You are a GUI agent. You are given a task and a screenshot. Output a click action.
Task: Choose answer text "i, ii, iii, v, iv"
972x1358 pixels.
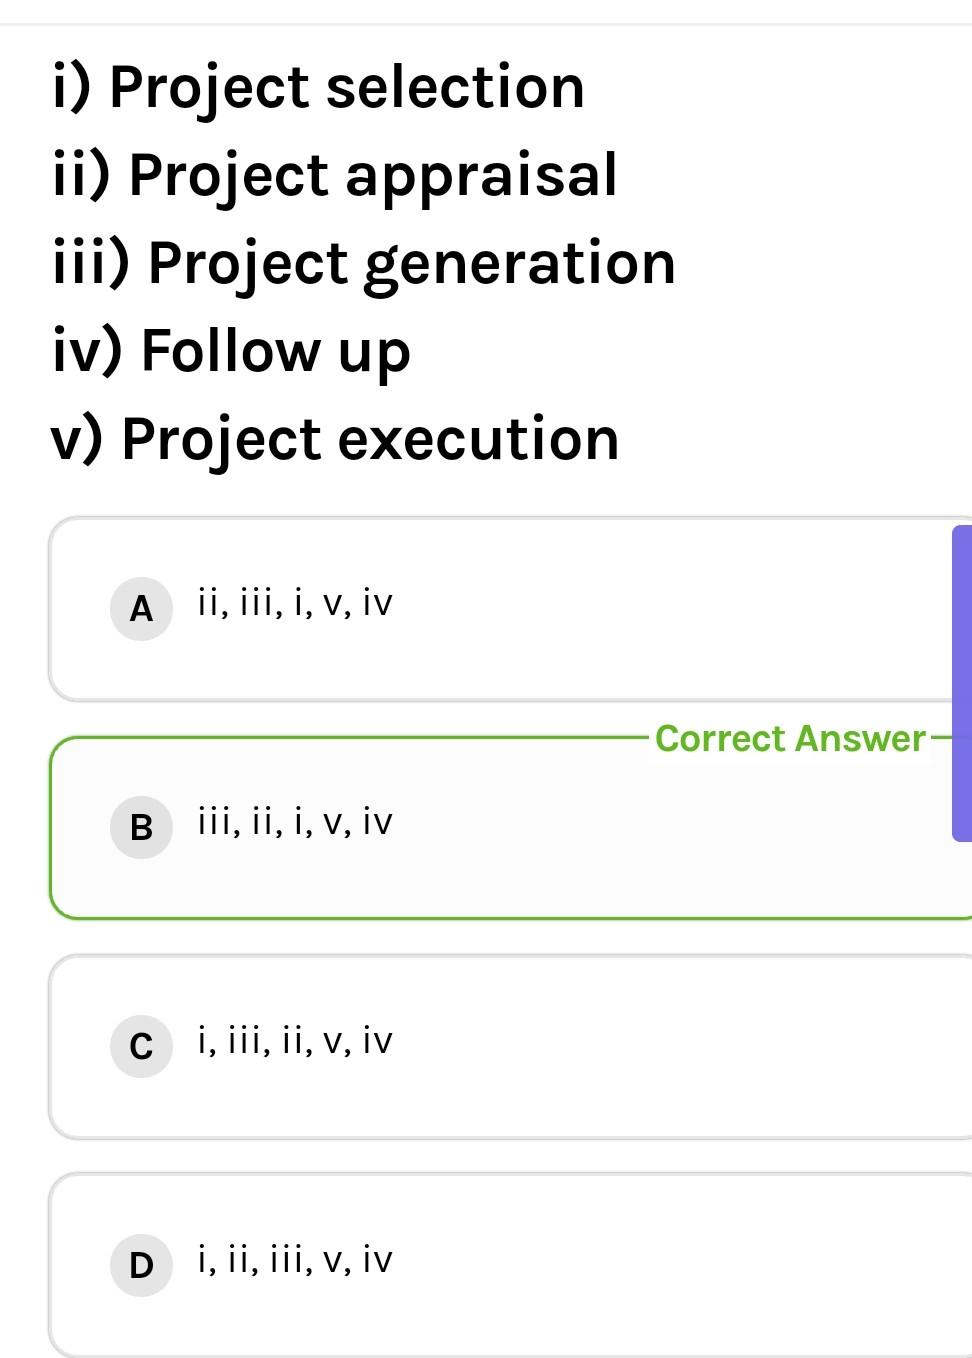(295, 1261)
